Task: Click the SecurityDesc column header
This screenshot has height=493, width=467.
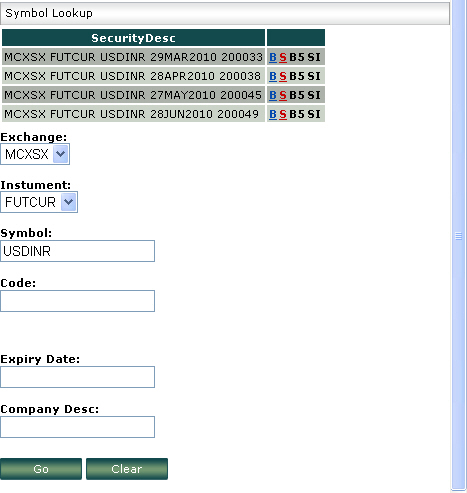Action: point(133,38)
